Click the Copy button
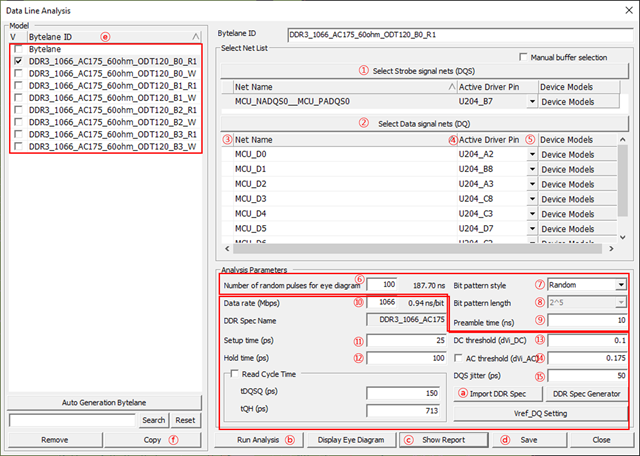The width and height of the screenshot is (640, 456). pos(152,439)
